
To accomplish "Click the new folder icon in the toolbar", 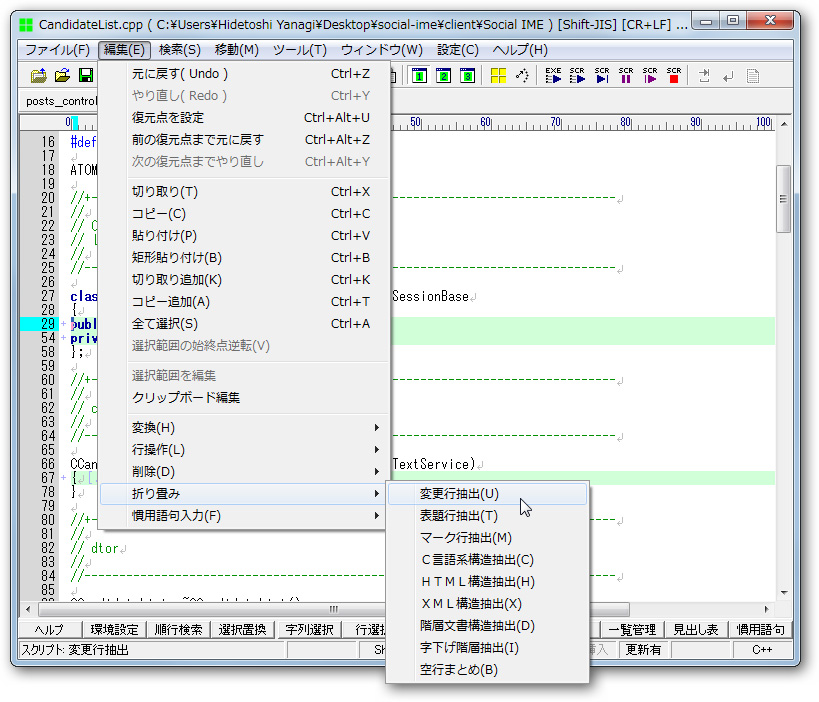I will click(38, 76).
